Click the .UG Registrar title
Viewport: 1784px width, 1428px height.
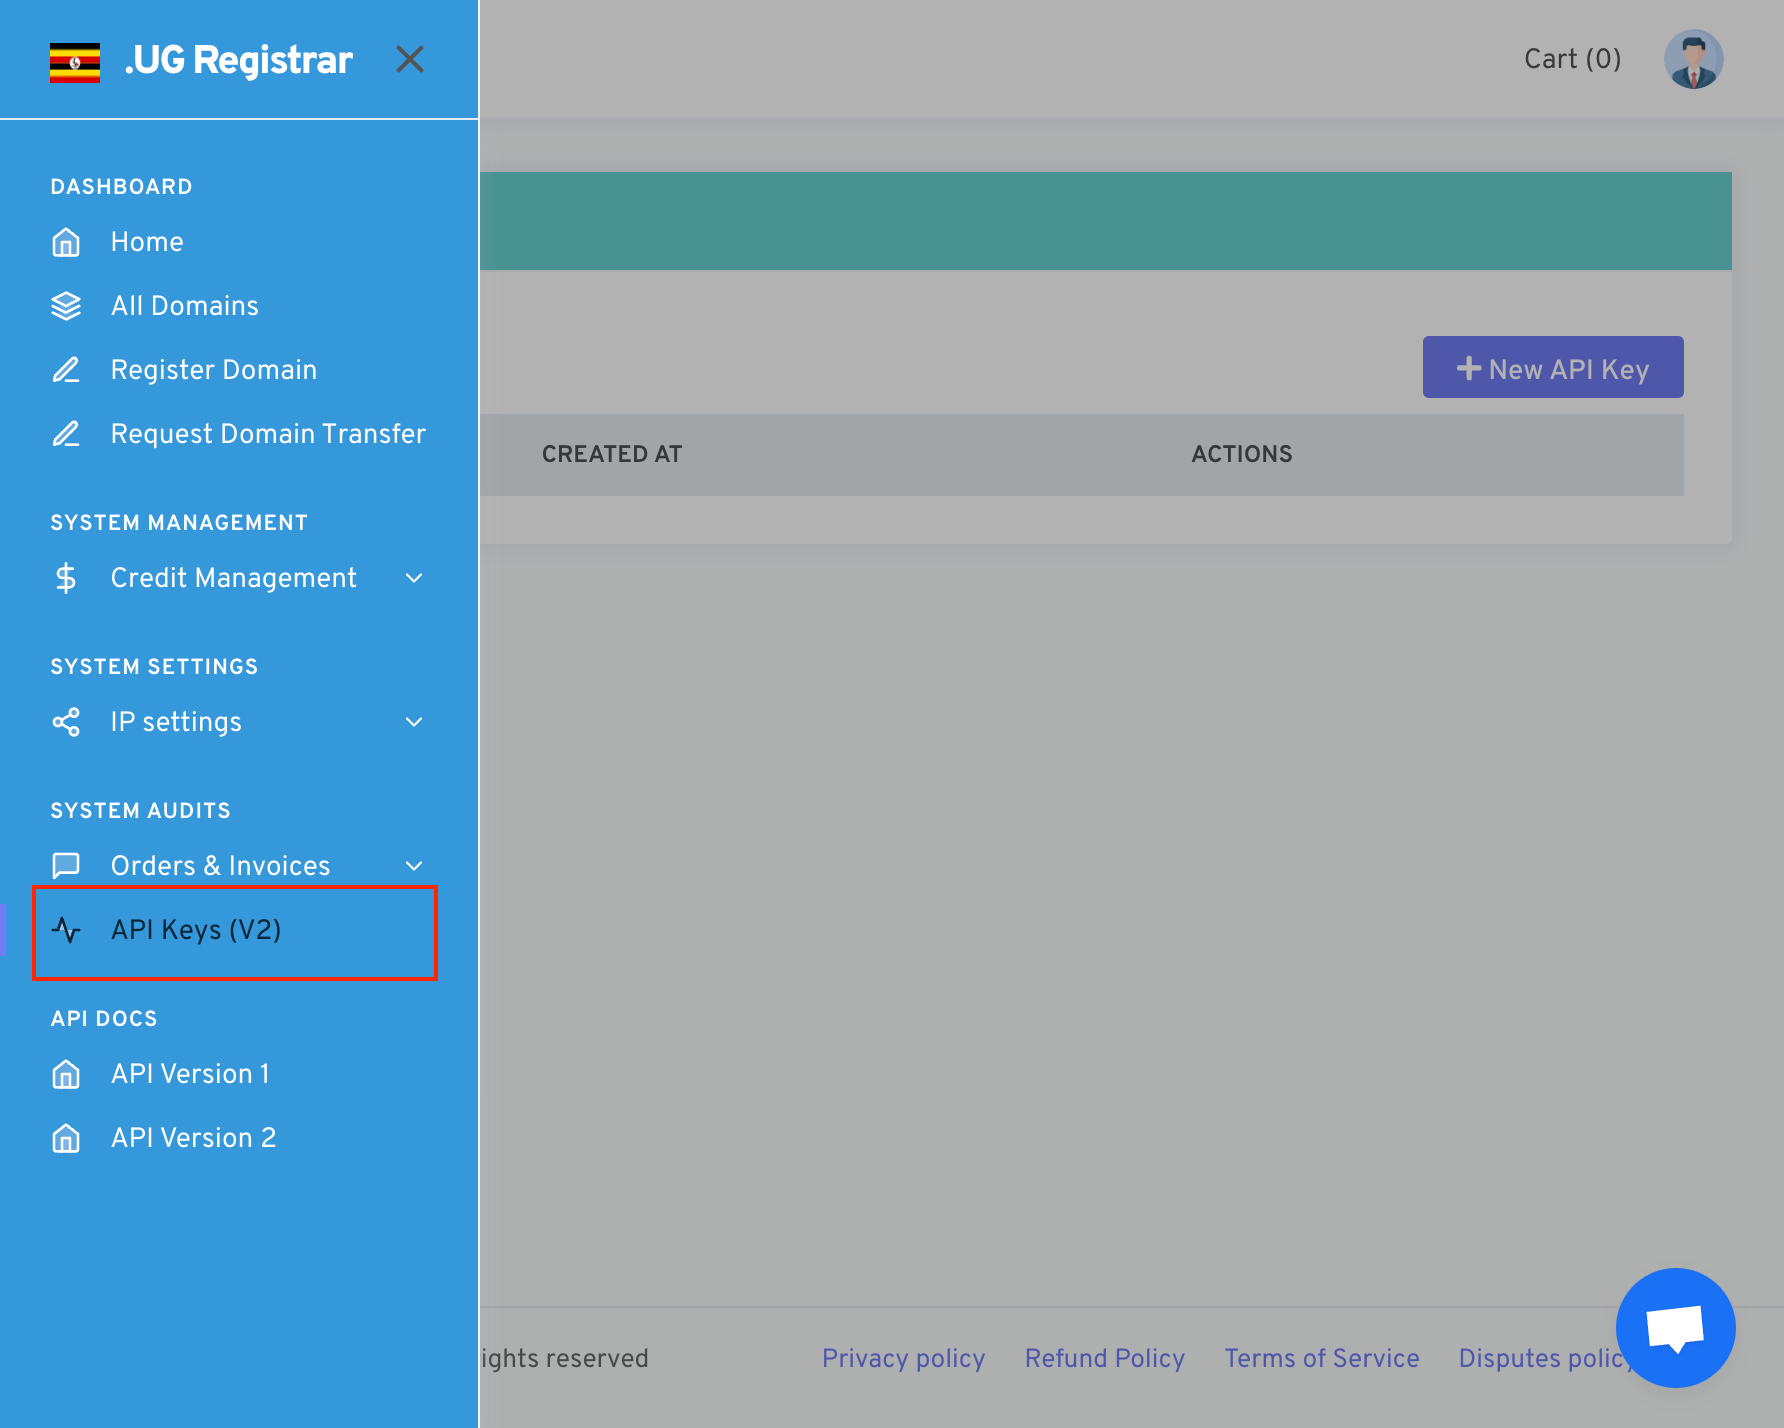point(239,60)
